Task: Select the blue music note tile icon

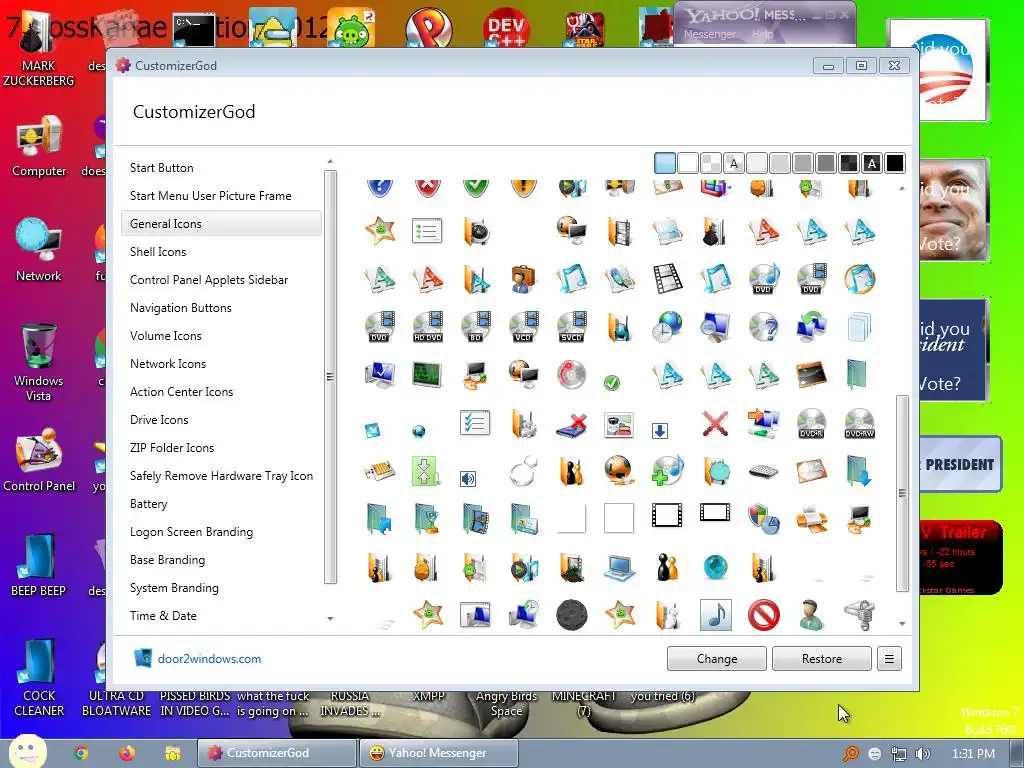Action: pos(715,615)
